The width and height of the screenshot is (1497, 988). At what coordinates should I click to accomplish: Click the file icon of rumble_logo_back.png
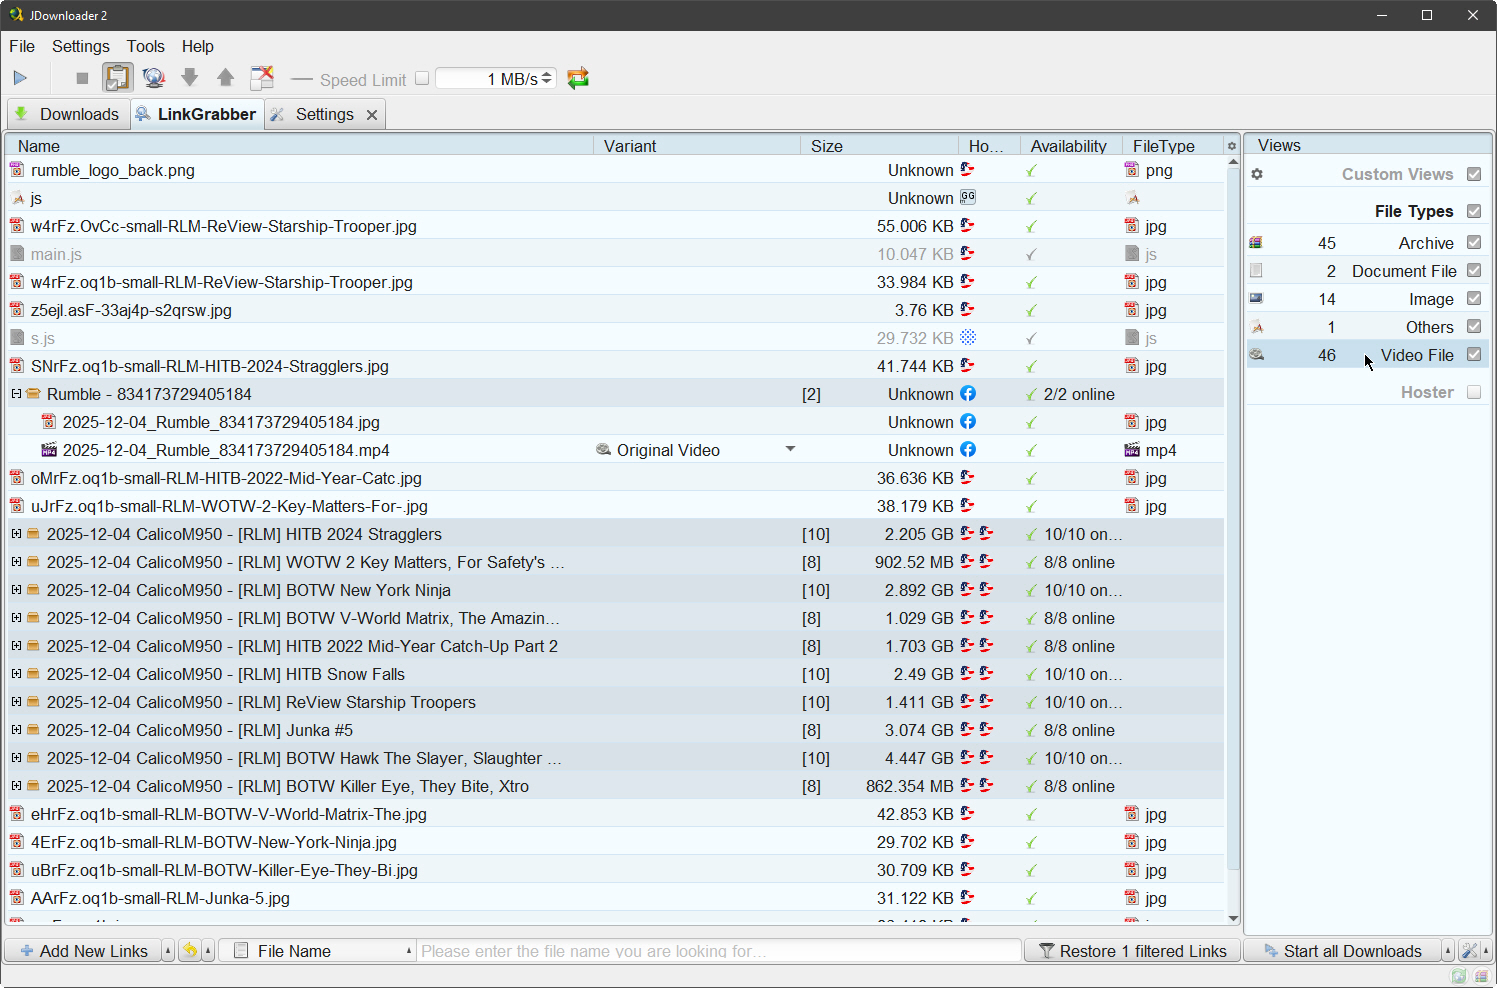pyautogui.click(x=17, y=170)
